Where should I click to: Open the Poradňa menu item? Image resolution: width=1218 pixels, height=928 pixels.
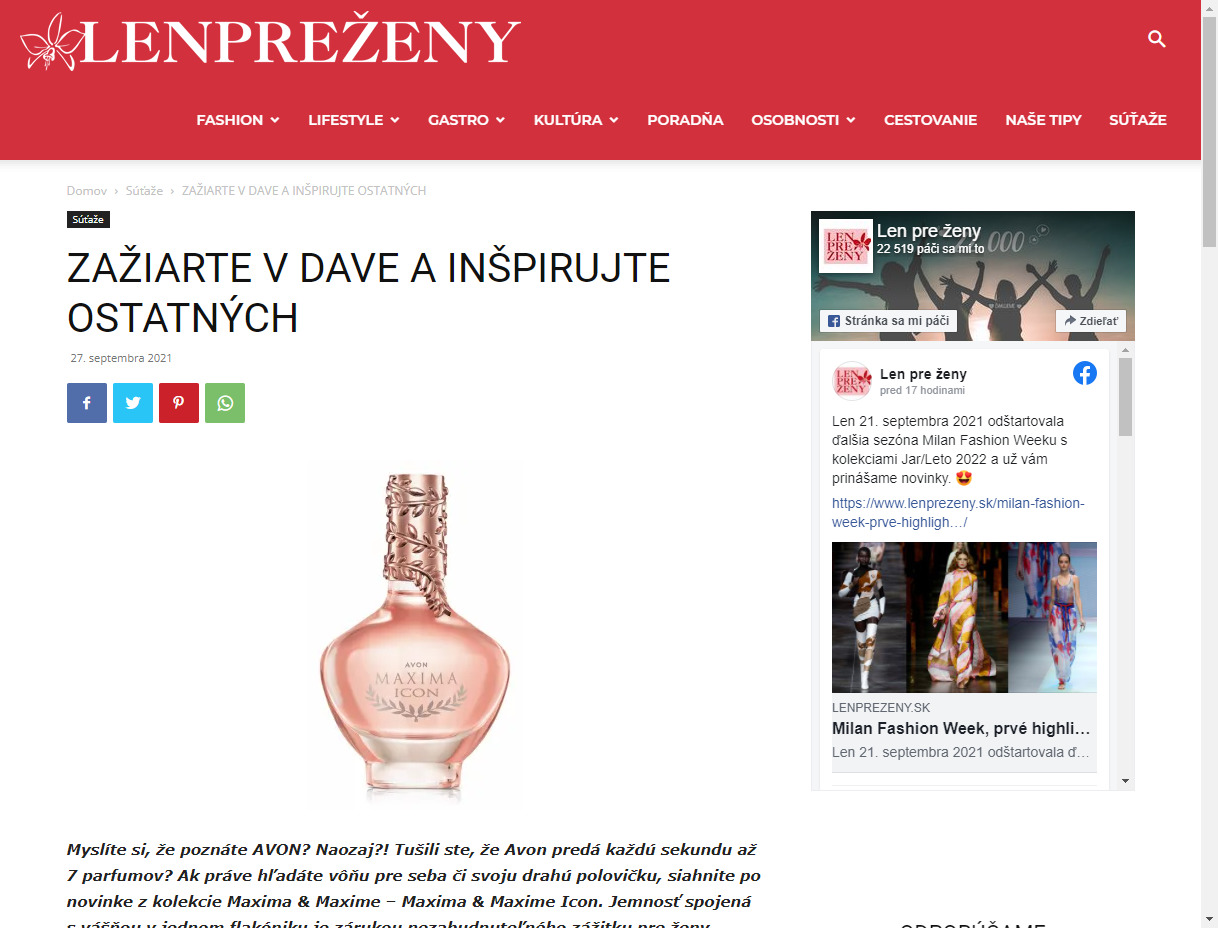685,120
